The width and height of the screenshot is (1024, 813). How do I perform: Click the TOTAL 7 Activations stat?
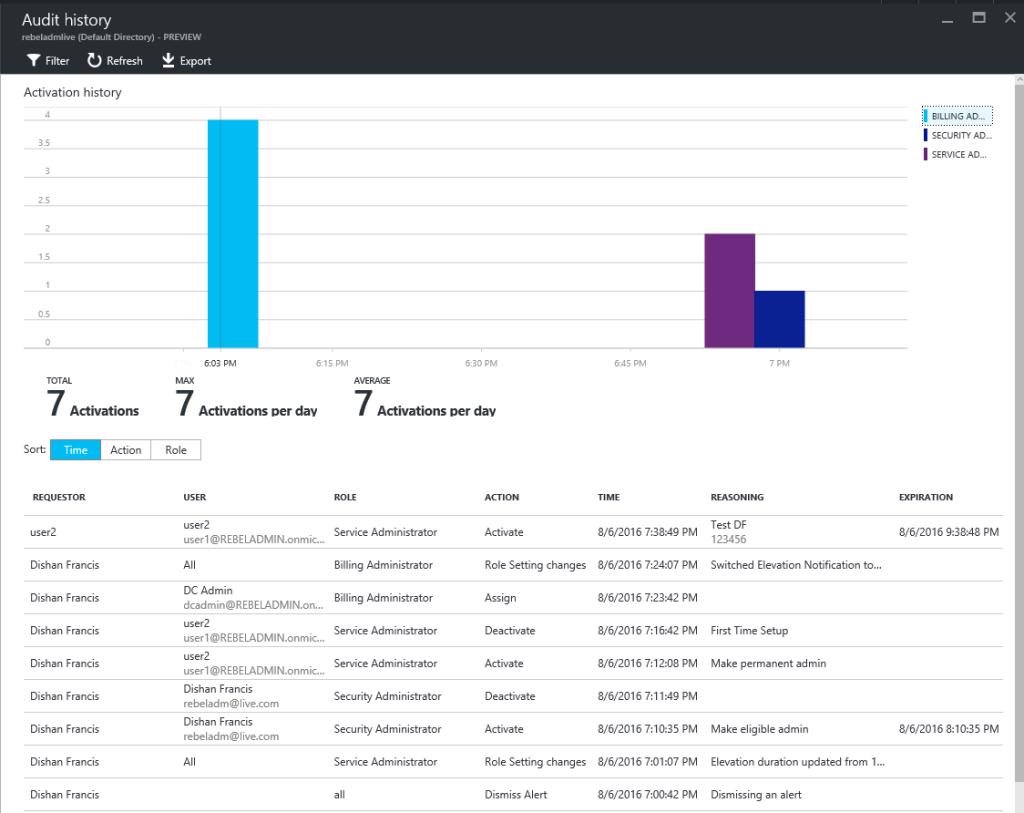pos(93,400)
